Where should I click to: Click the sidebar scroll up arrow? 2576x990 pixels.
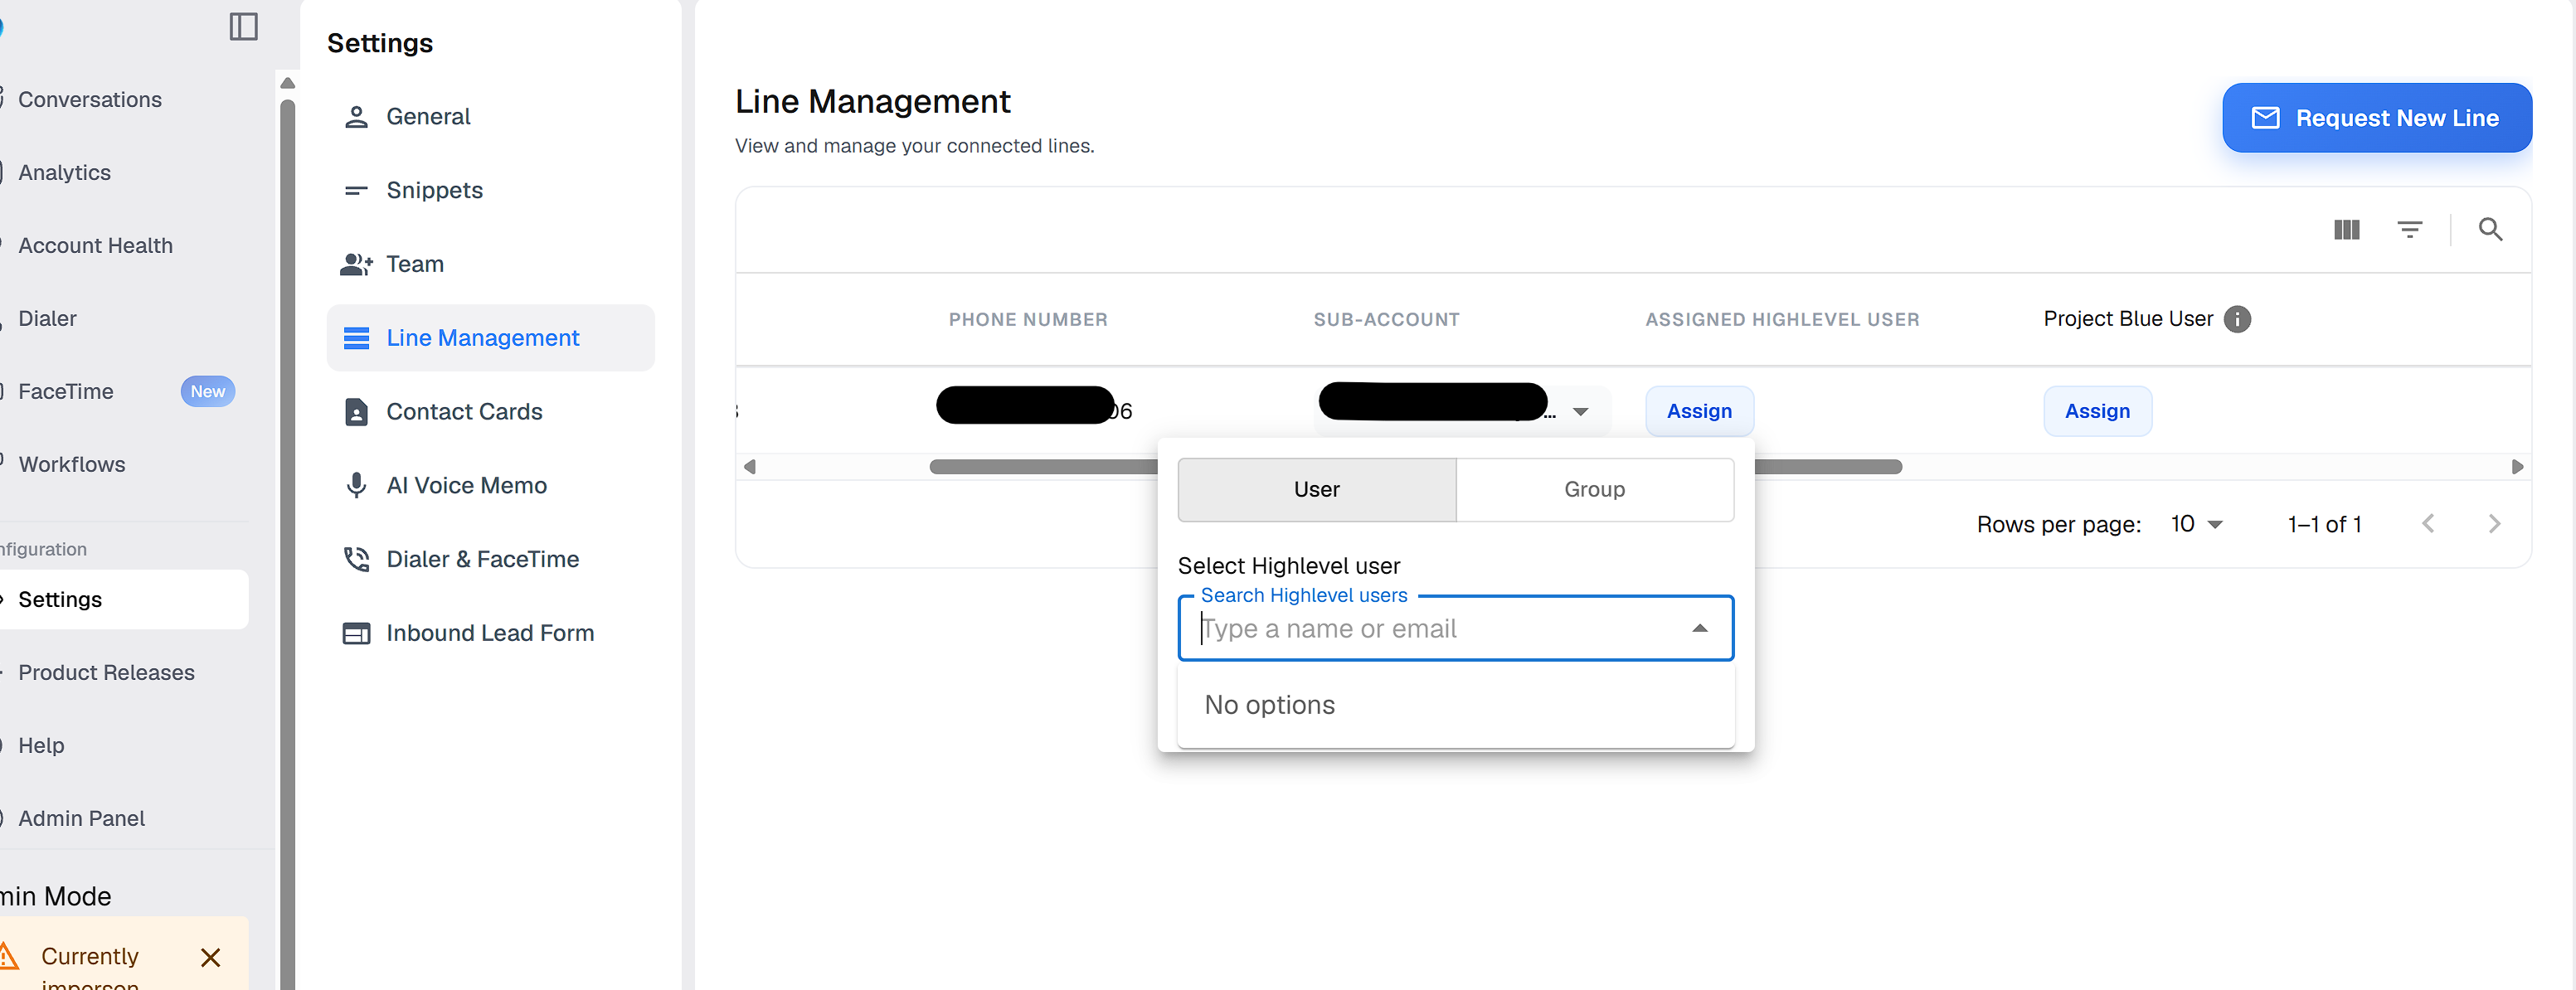click(x=288, y=83)
